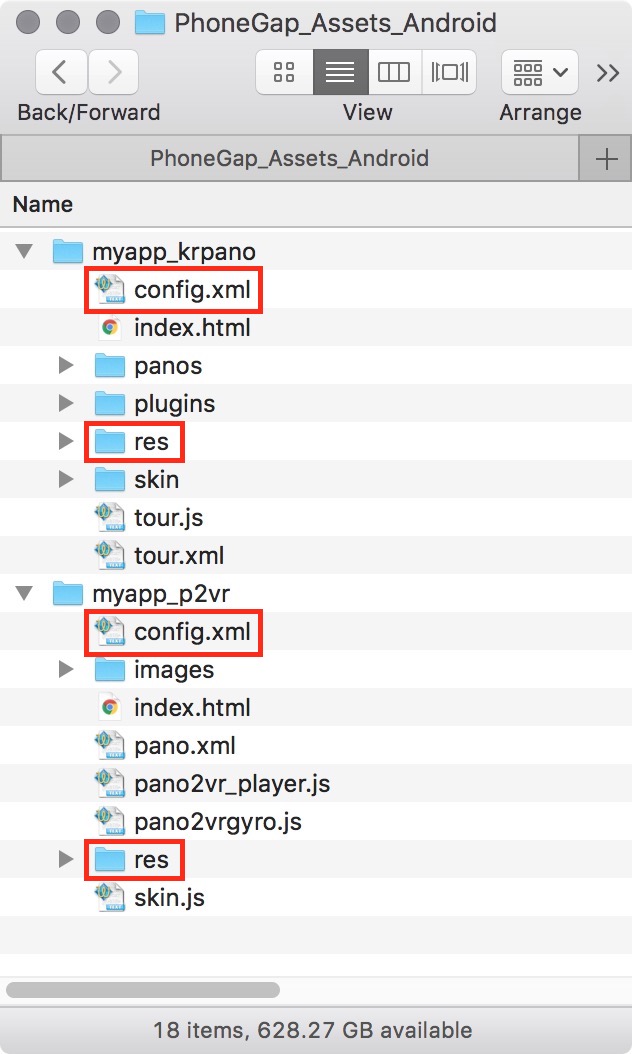Select the tour.js file icon
This screenshot has height=1054, width=632.
[x=110, y=518]
